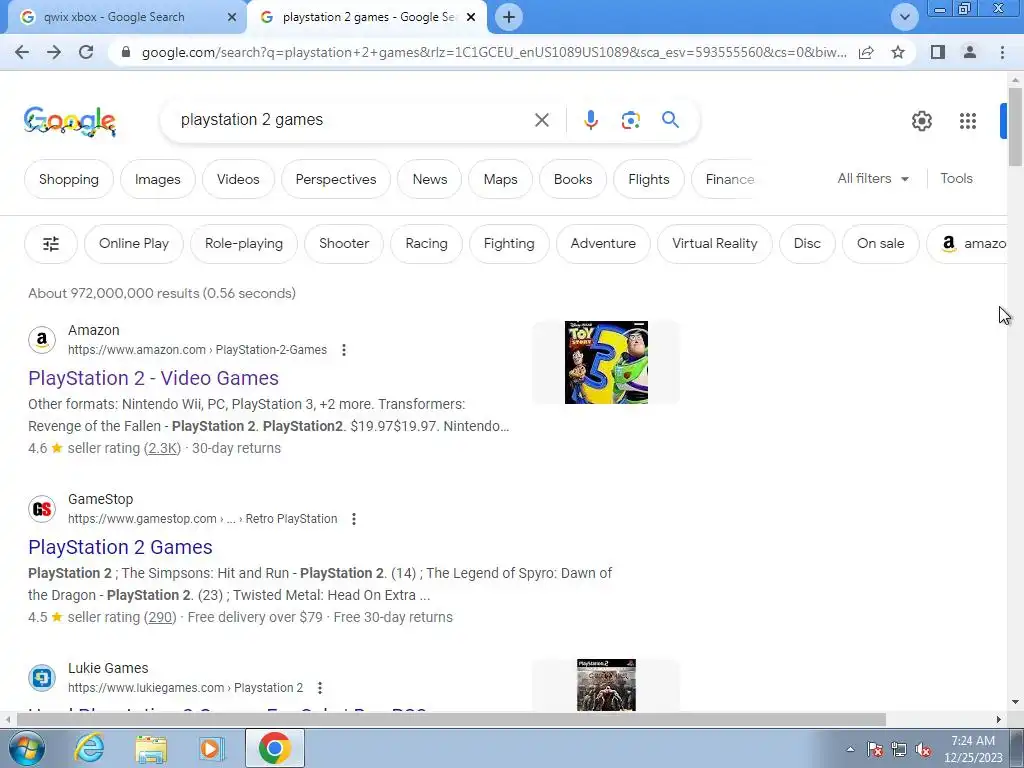Click the Toy Story 3 thumbnail
The width and height of the screenshot is (1024, 768).
[606, 362]
